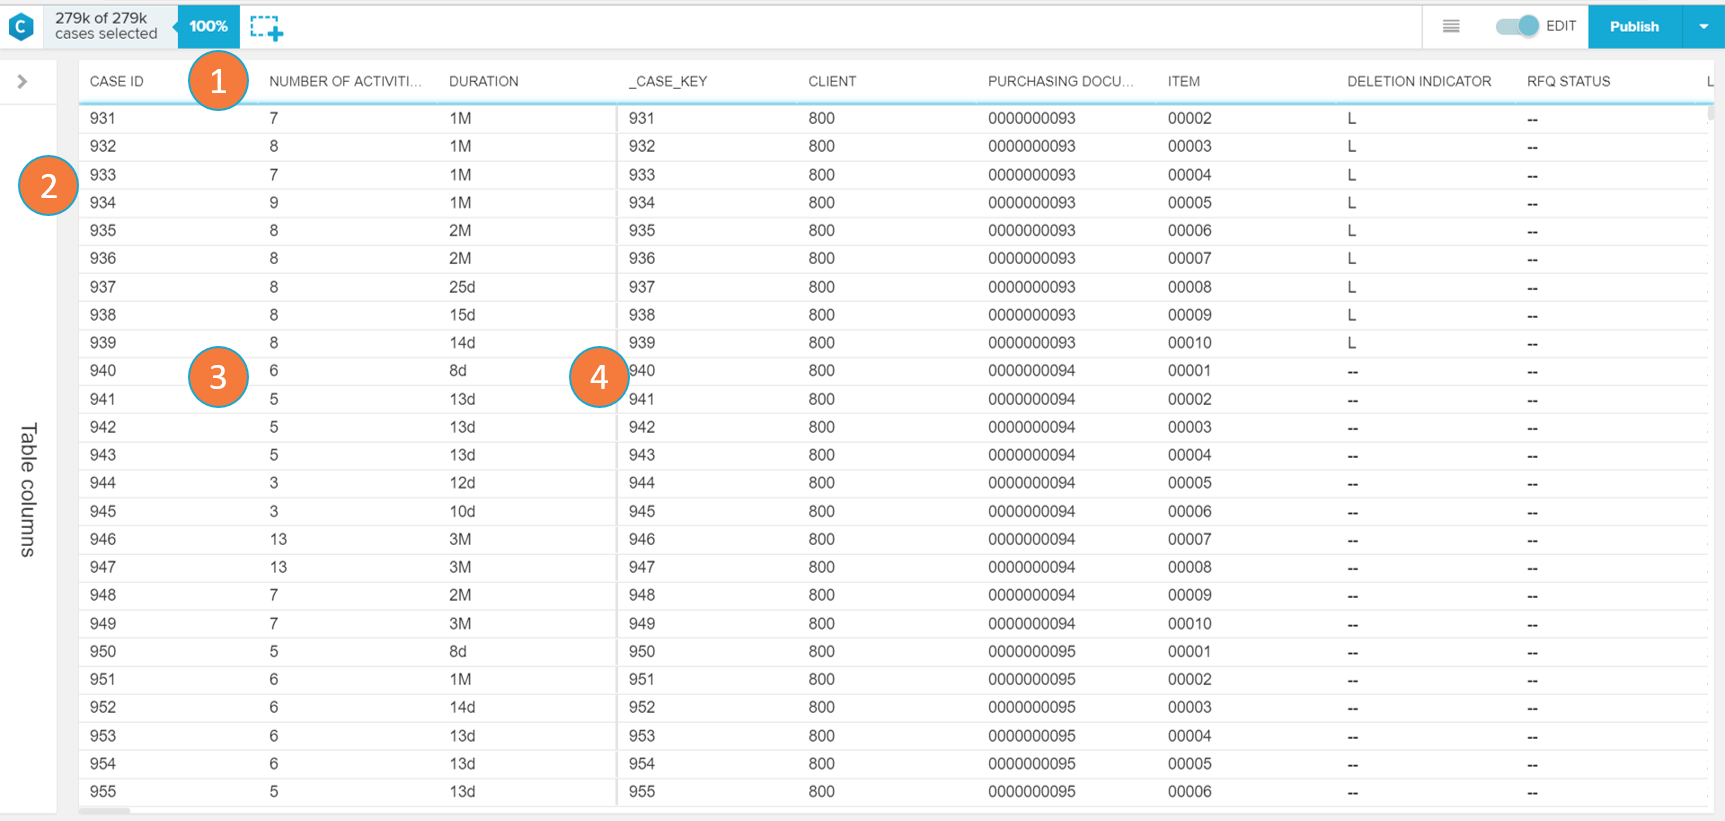
Task: Select the _CASE_KEY column header
Action: (x=667, y=82)
